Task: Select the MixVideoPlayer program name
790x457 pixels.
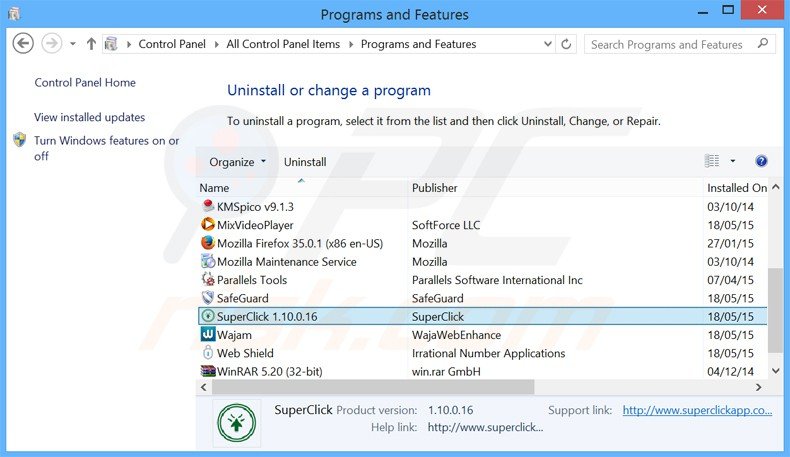Action: (x=255, y=225)
